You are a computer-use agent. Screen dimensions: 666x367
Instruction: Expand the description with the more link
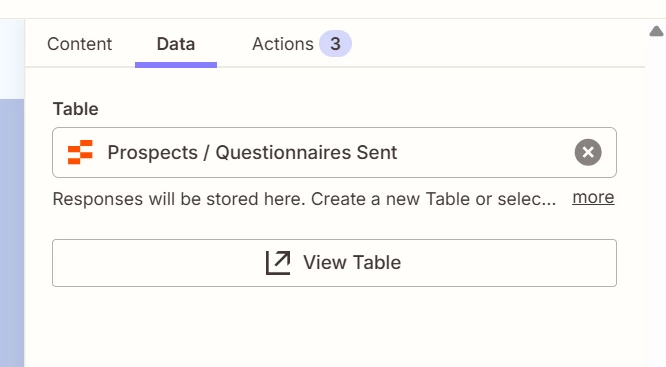point(593,198)
